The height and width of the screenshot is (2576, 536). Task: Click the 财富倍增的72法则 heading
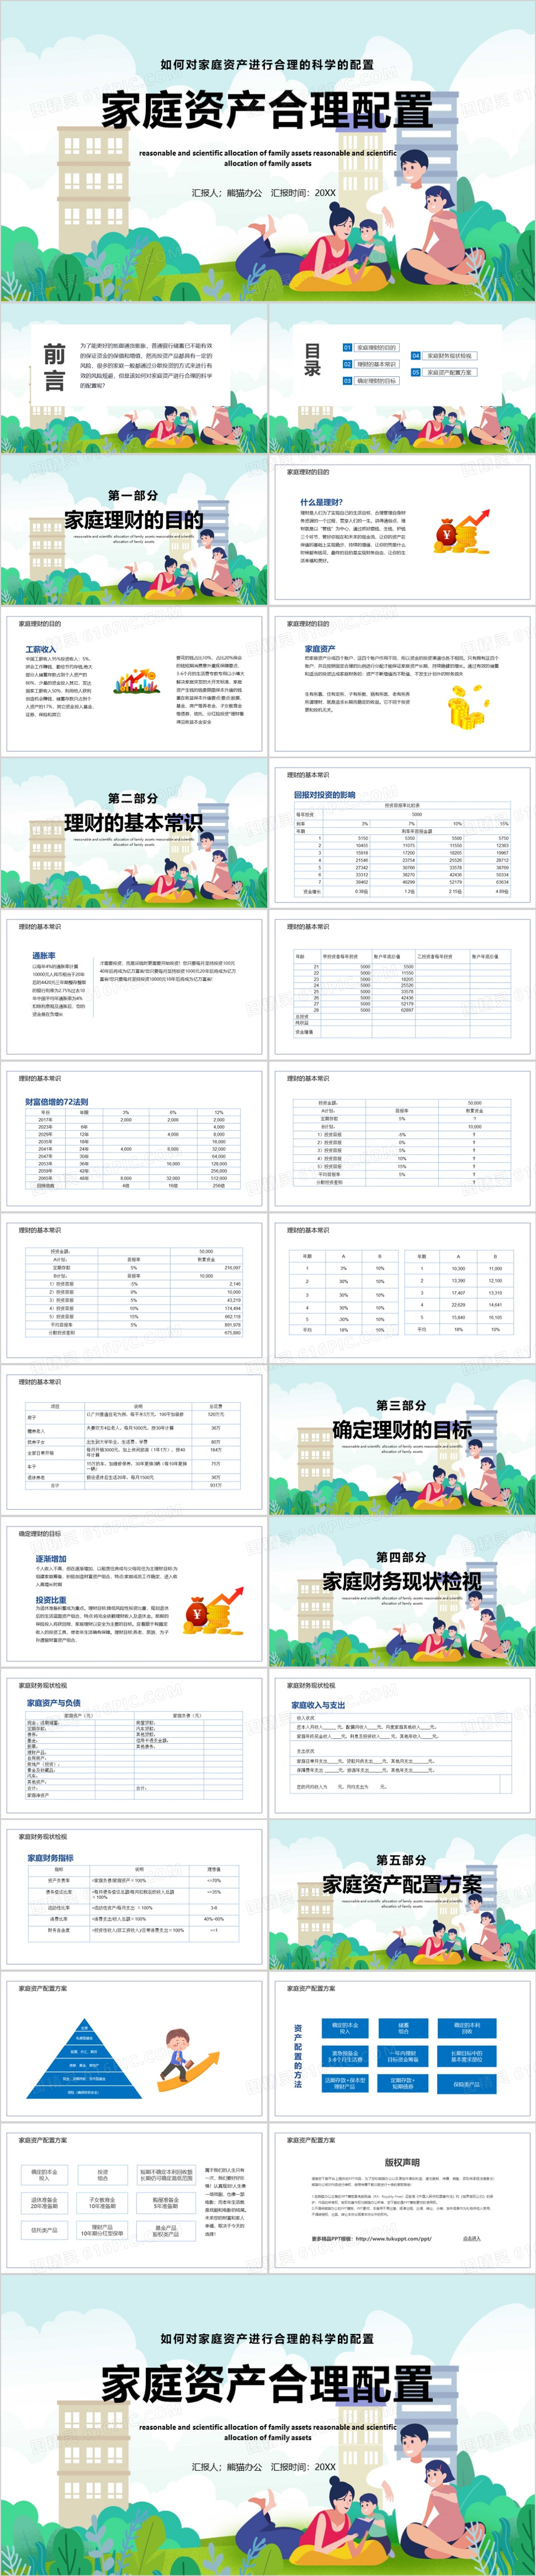56,1102
